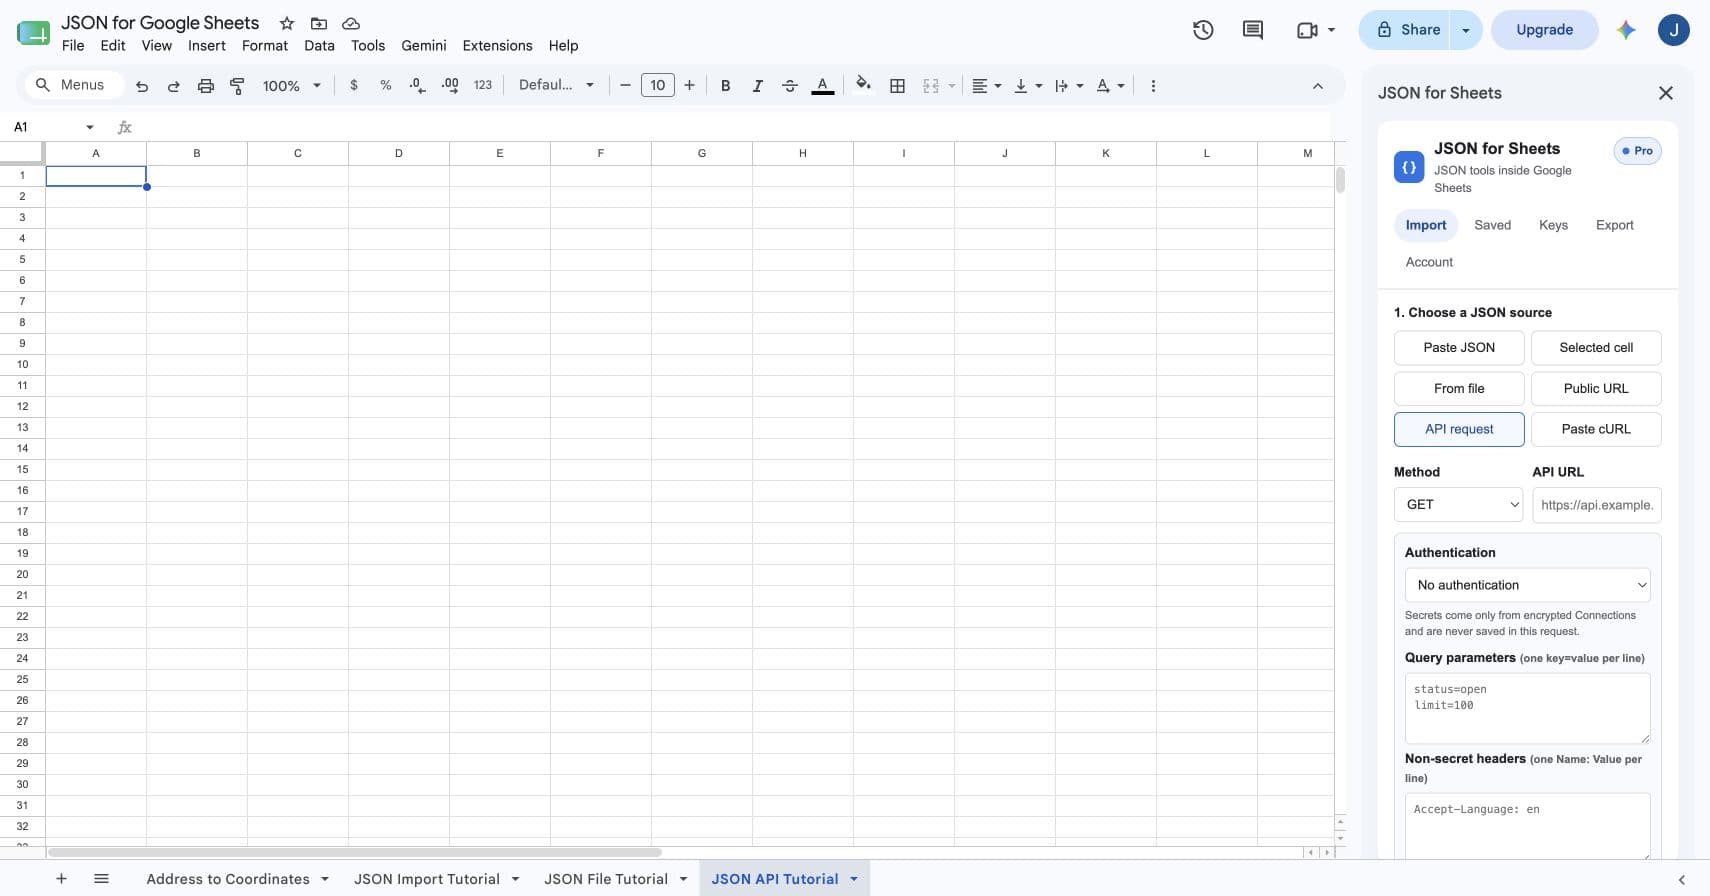The height and width of the screenshot is (896, 1710).
Task: Decrease decimal places icon
Action: [x=418, y=86]
